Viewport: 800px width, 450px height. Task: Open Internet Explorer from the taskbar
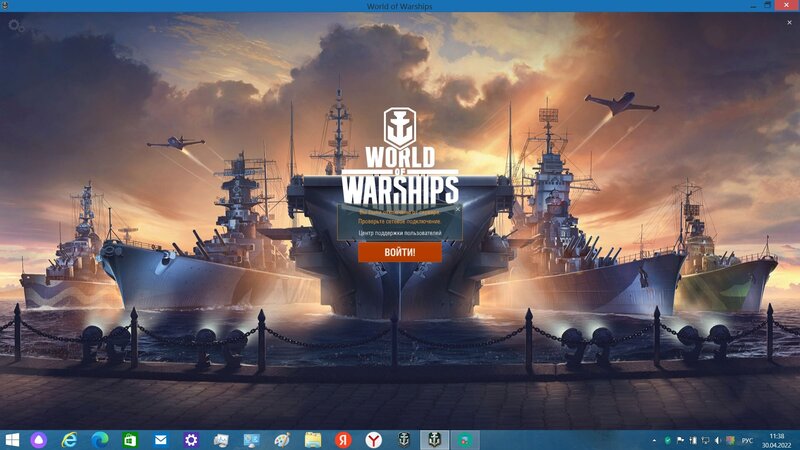(x=69, y=440)
